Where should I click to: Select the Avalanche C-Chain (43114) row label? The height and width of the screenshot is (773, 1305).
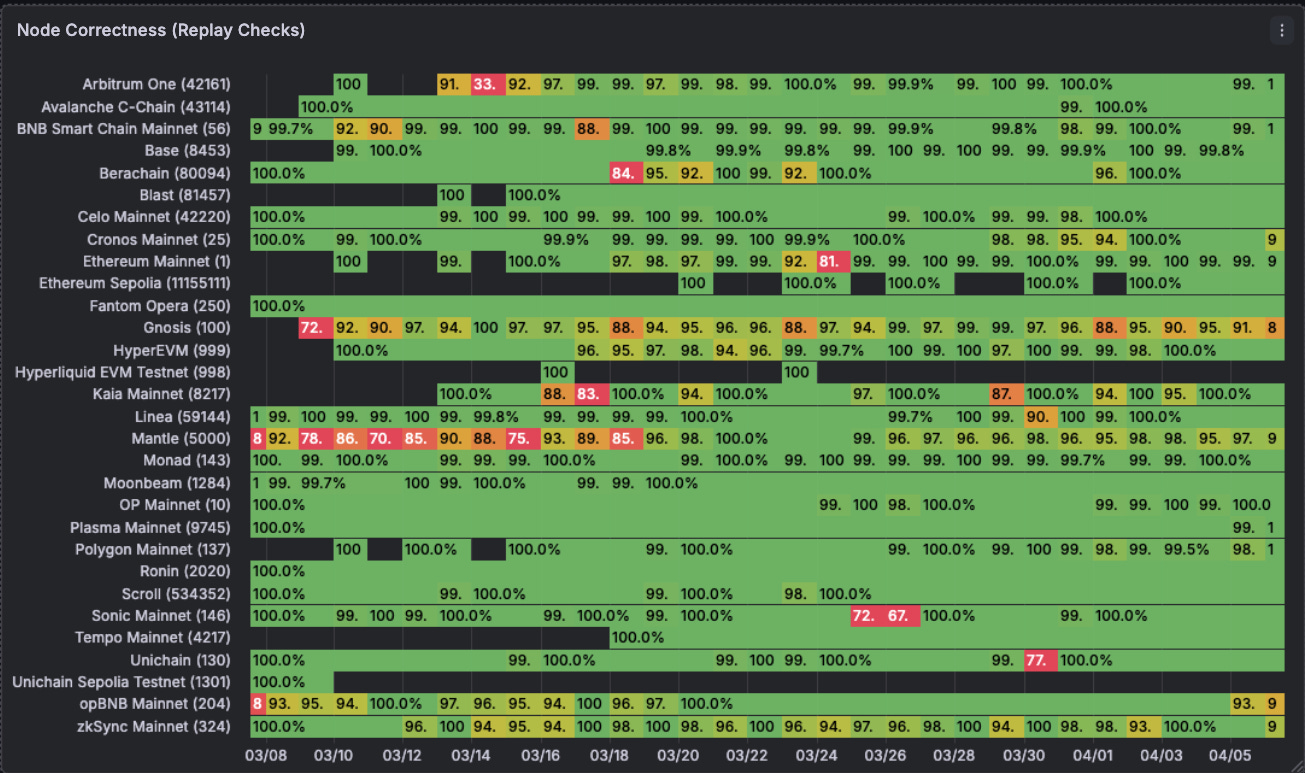coord(136,106)
